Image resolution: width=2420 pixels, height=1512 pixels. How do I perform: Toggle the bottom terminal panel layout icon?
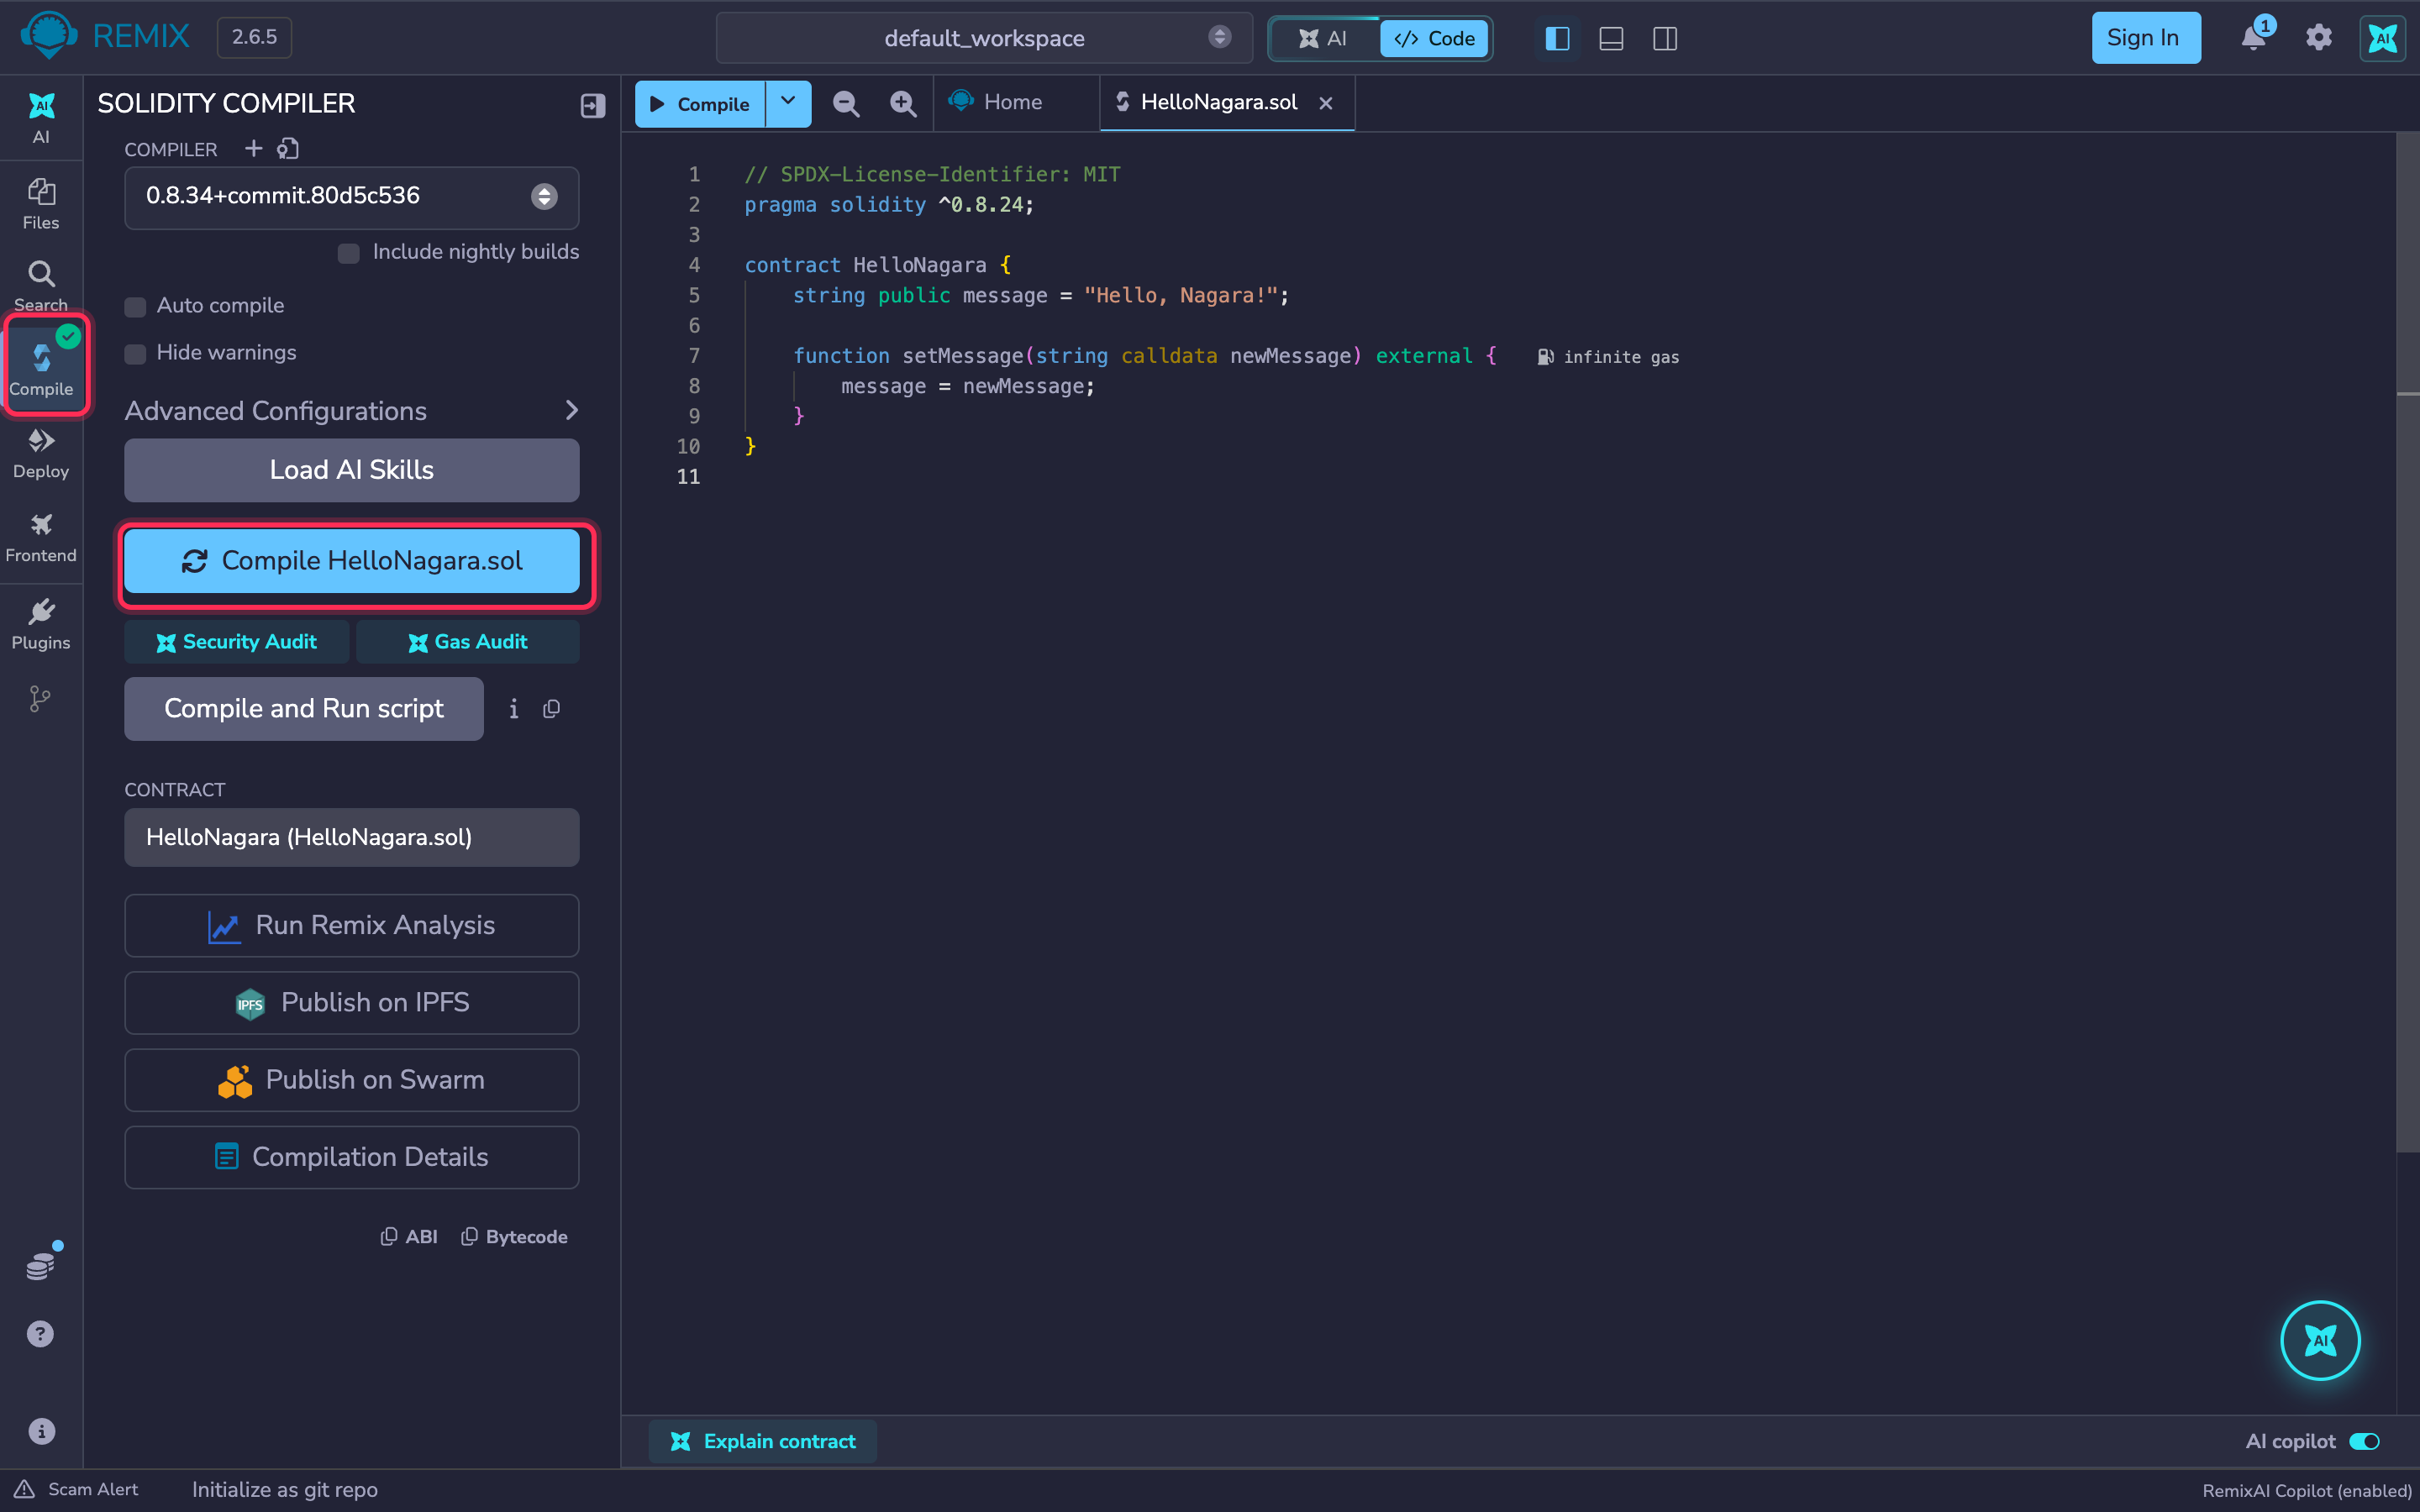pyautogui.click(x=1611, y=38)
